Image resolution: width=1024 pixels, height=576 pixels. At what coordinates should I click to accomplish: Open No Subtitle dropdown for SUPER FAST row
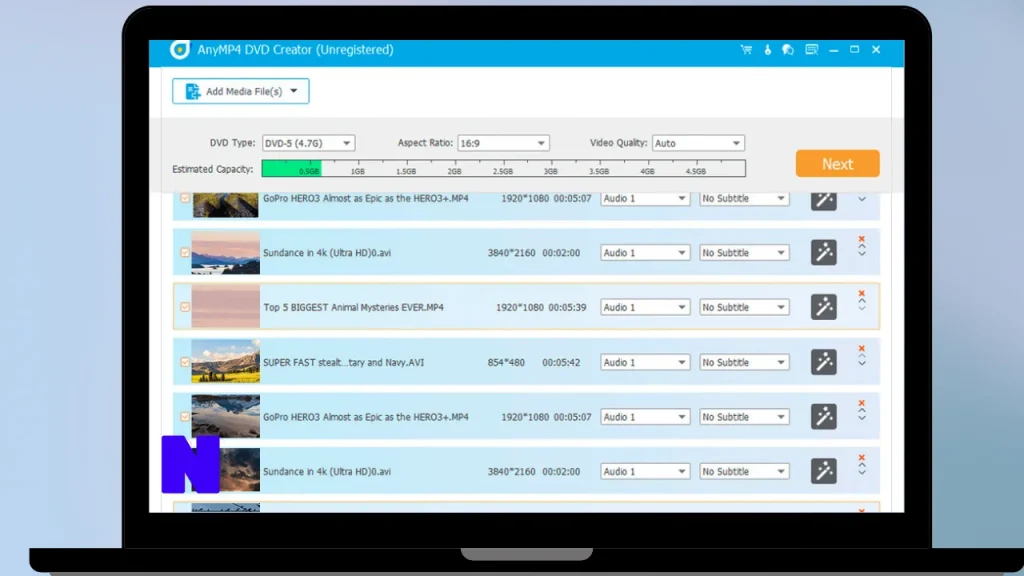tap(744, 362)
